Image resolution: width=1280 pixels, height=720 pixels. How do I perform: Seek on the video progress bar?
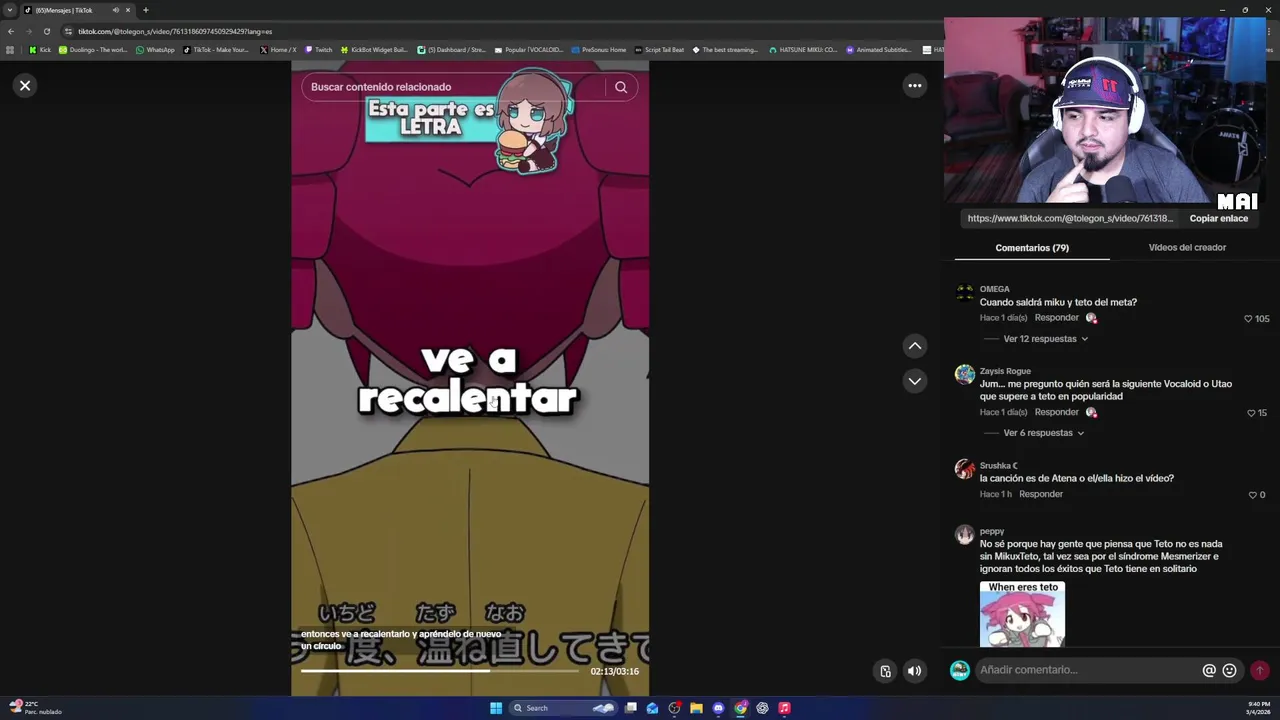(x=439, y=671)
